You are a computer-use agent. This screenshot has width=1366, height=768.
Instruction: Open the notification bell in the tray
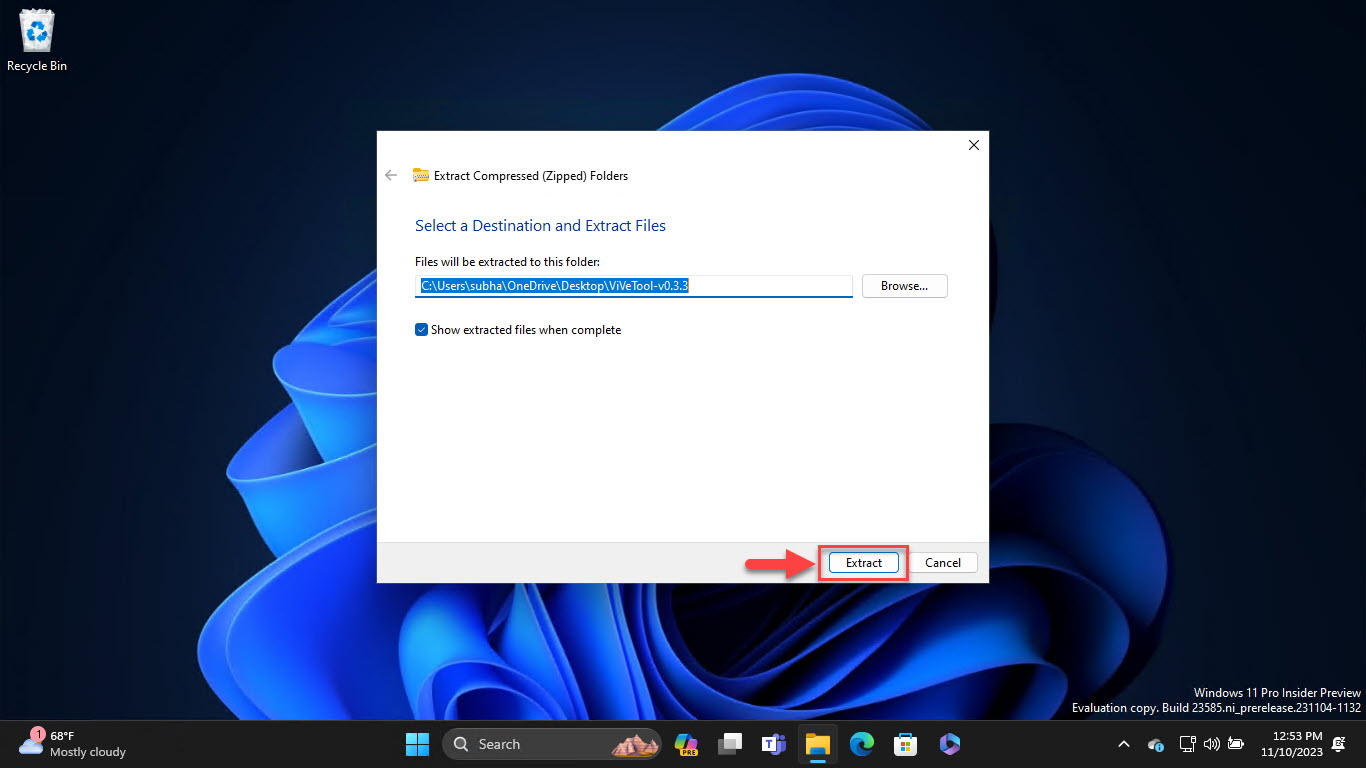pos(1340,744)
